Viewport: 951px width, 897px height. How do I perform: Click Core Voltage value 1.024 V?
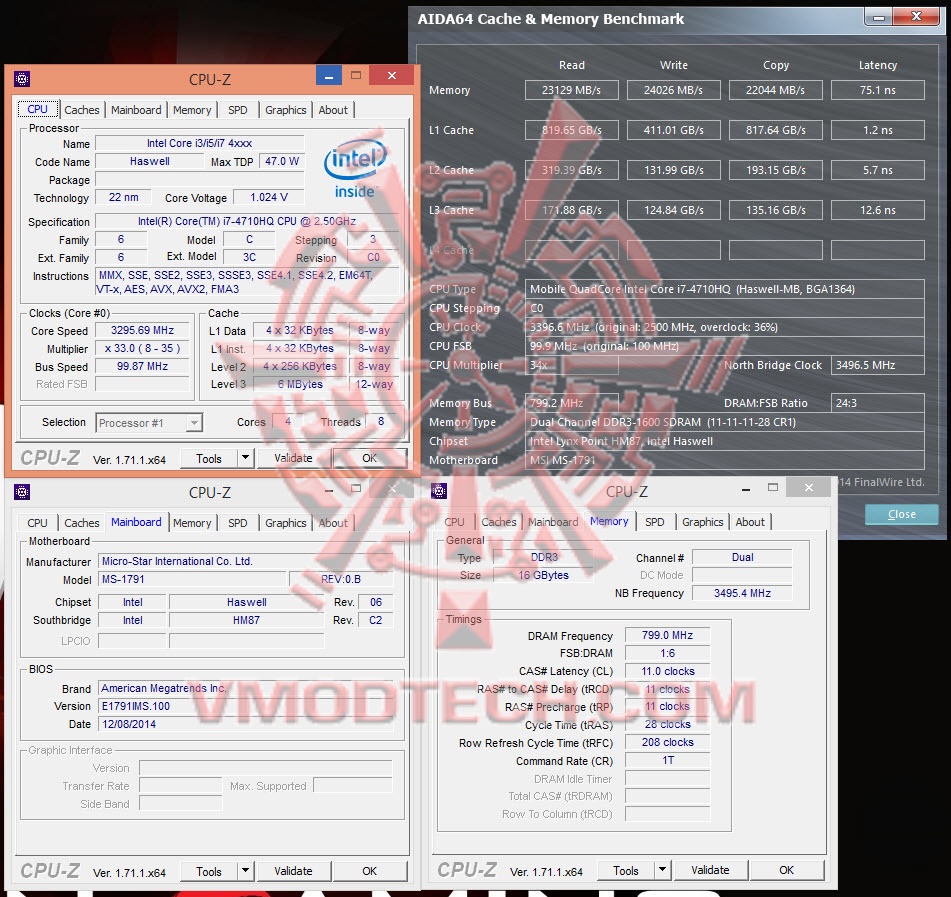click(269, 197)
